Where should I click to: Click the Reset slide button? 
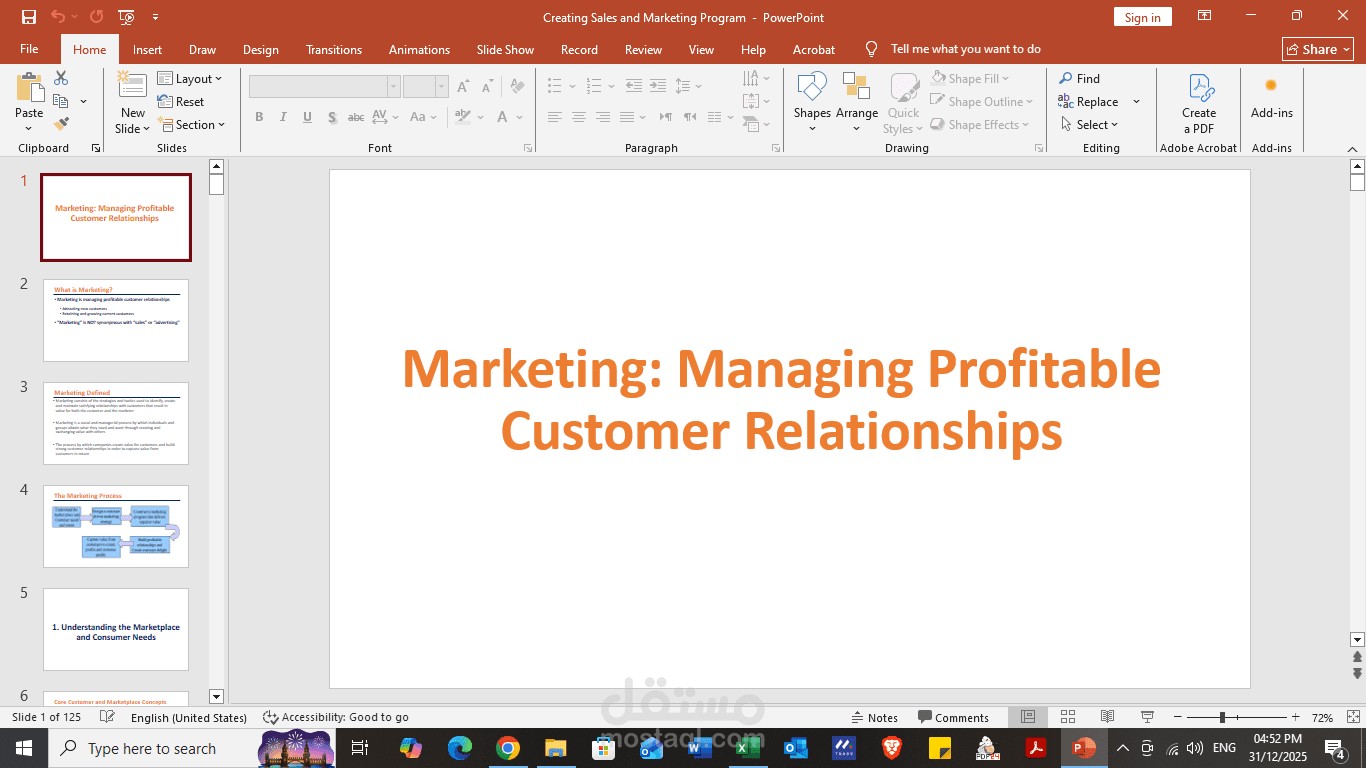[x=181, y=101]
